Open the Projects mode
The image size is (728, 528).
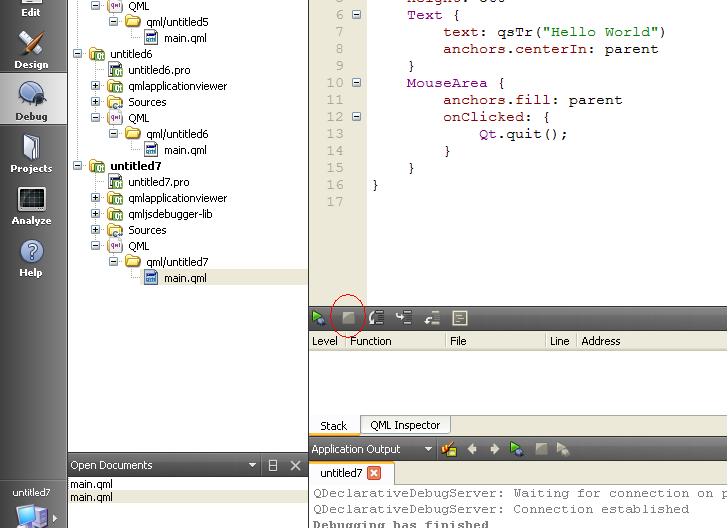point(31,153)
